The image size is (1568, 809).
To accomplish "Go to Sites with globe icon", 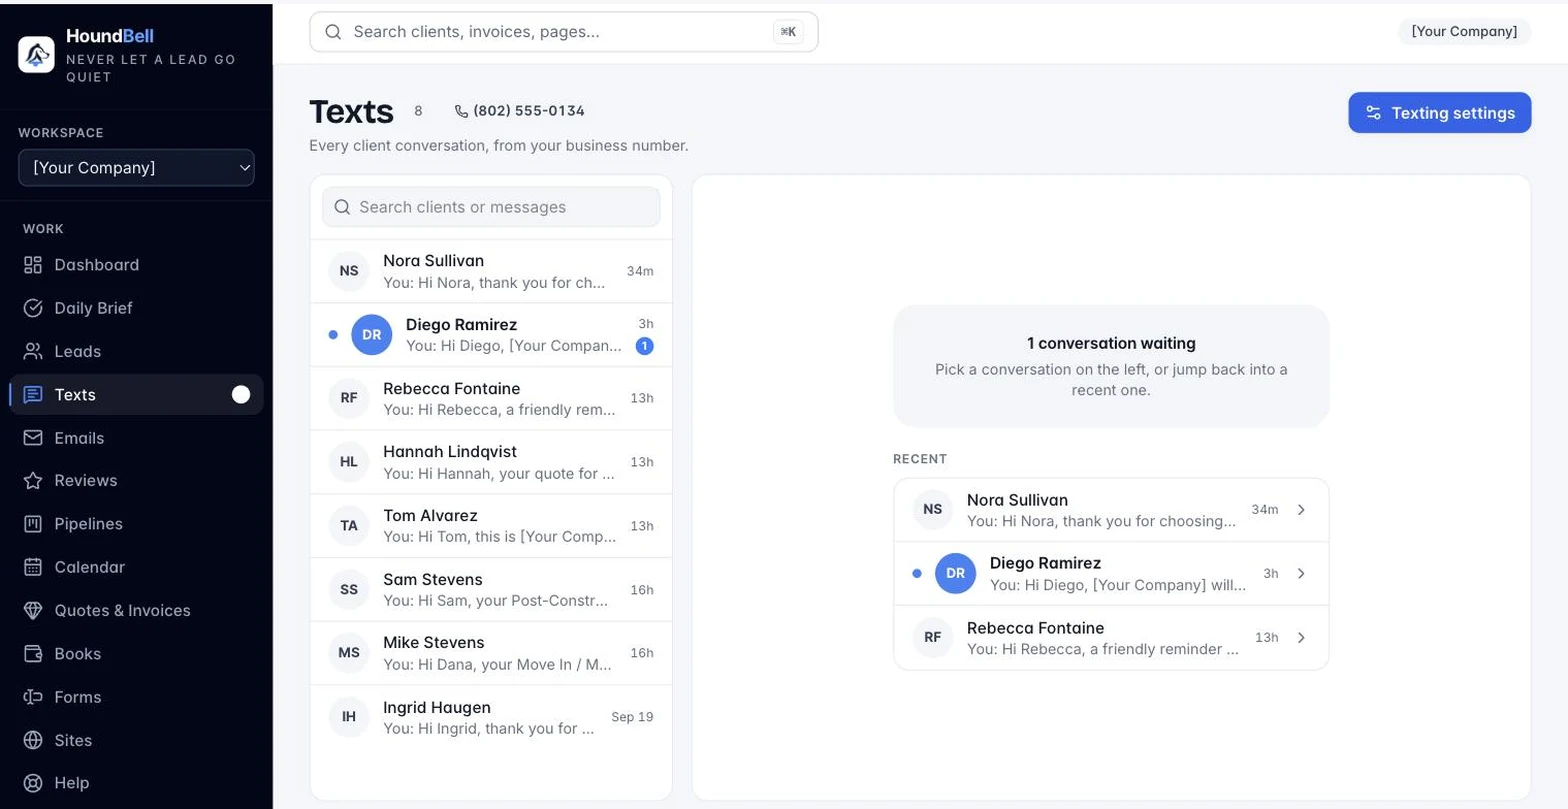I will pos(136,740).
